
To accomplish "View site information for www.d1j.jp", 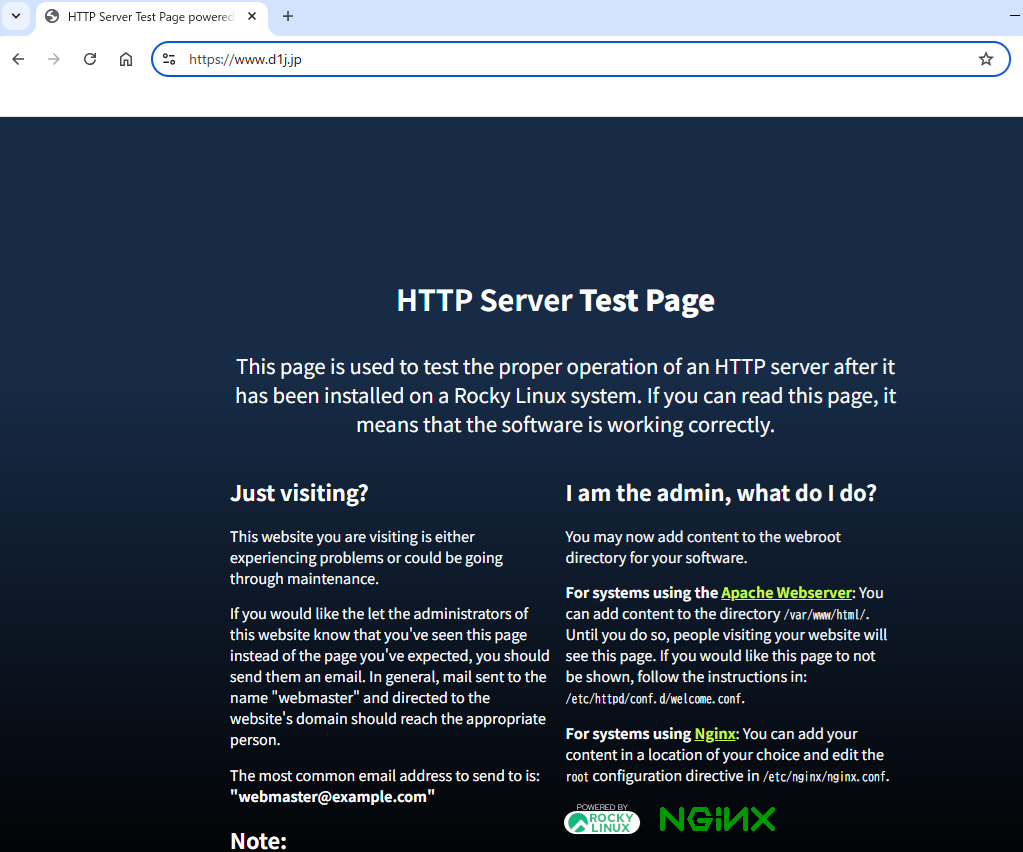I will click(169, 59).
